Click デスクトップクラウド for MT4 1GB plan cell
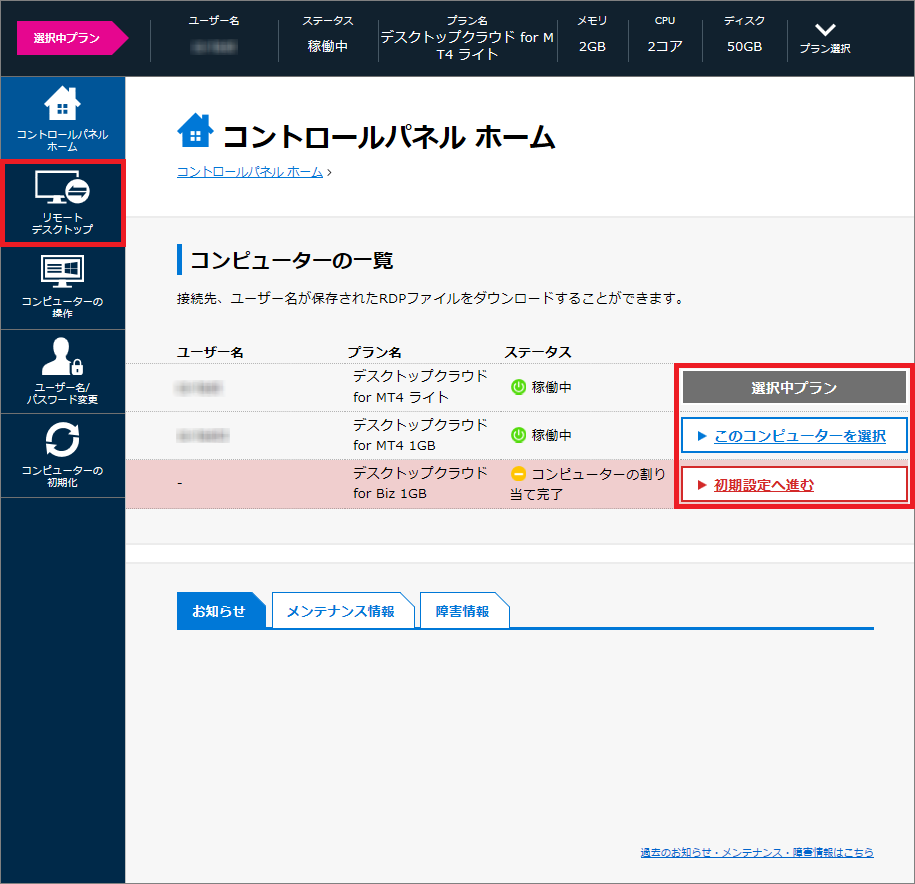 click(x=420, y=435)
